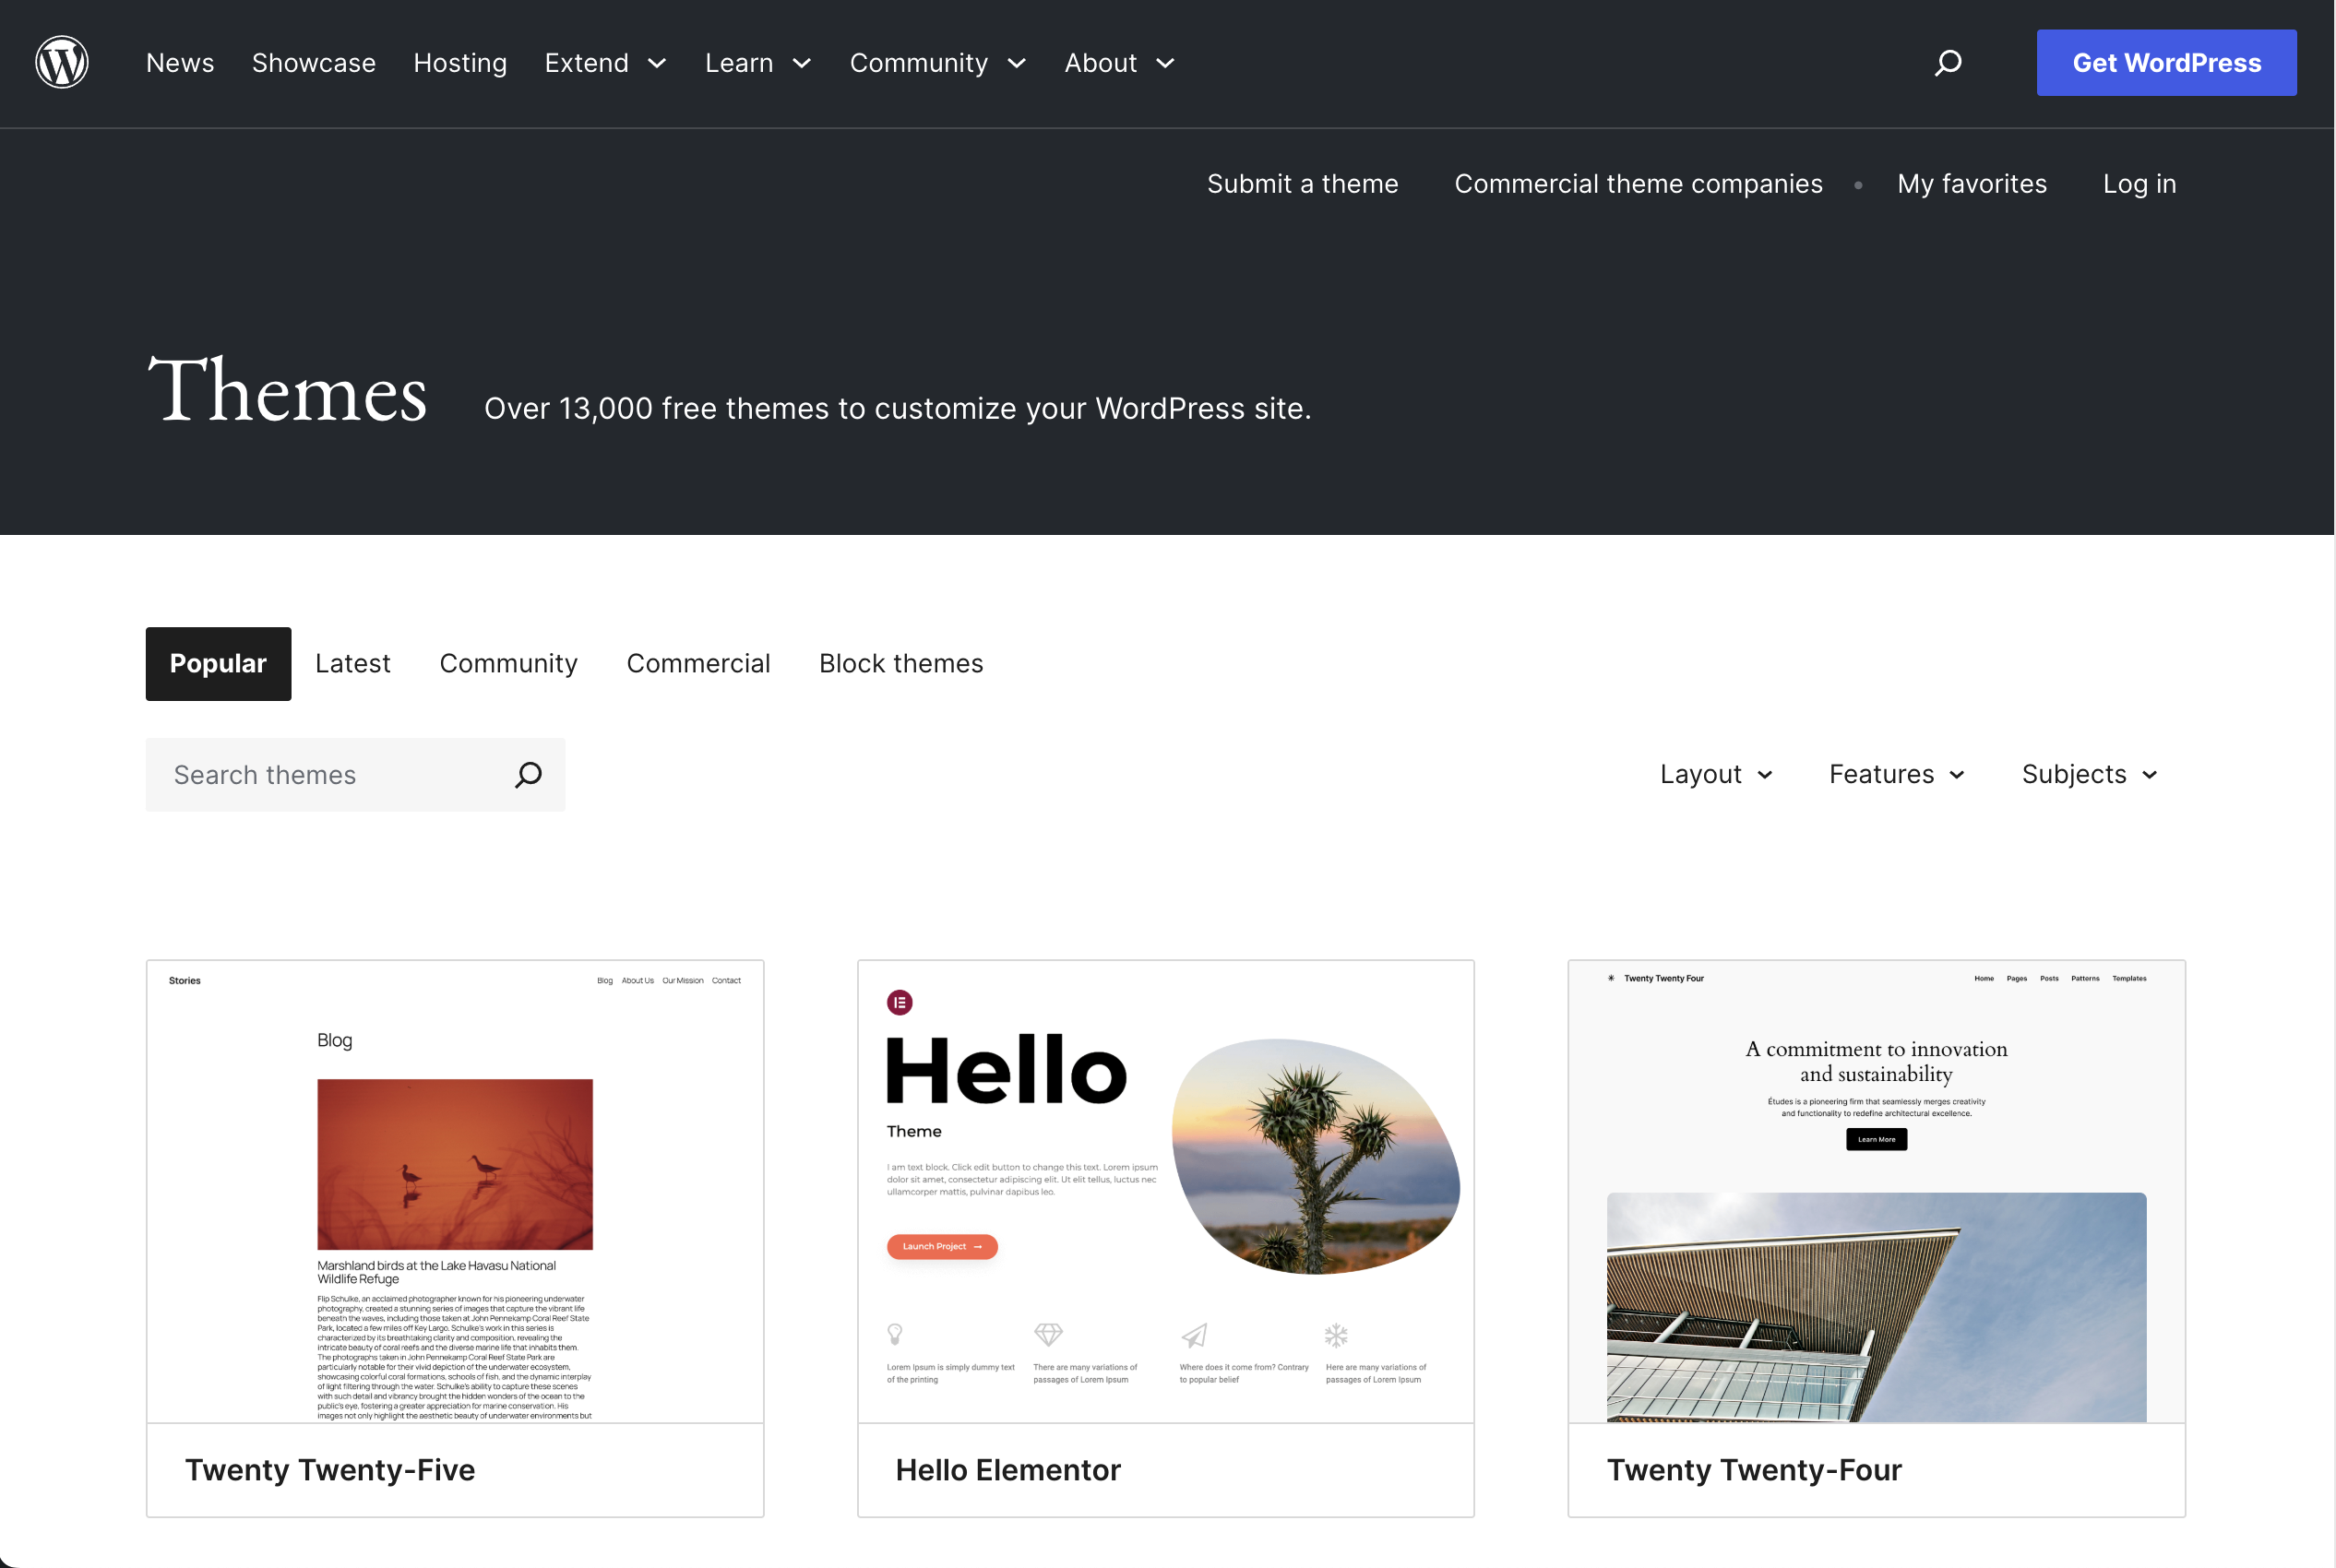Open the Subjects filter dropdown

[x=2088, y=775]
